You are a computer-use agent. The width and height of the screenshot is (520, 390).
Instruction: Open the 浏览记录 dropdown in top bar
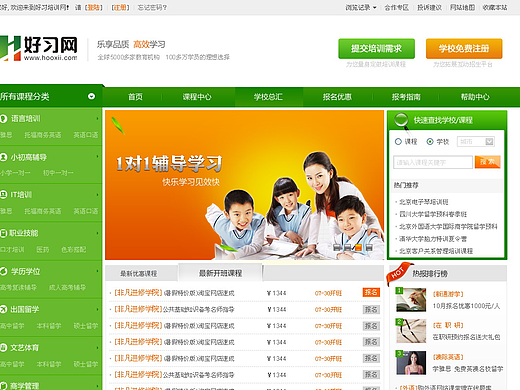(361, 7)
